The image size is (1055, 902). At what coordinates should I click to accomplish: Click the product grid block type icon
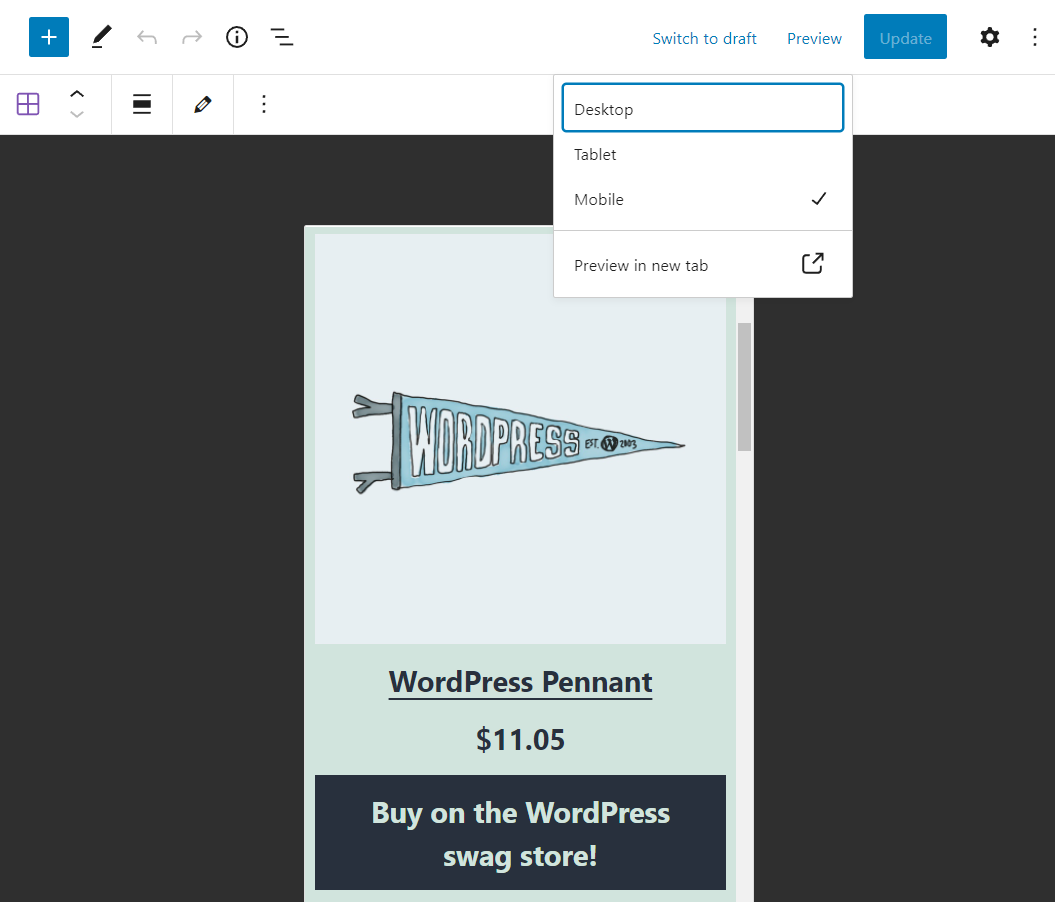pyautogui.click(x=28, y=104)
